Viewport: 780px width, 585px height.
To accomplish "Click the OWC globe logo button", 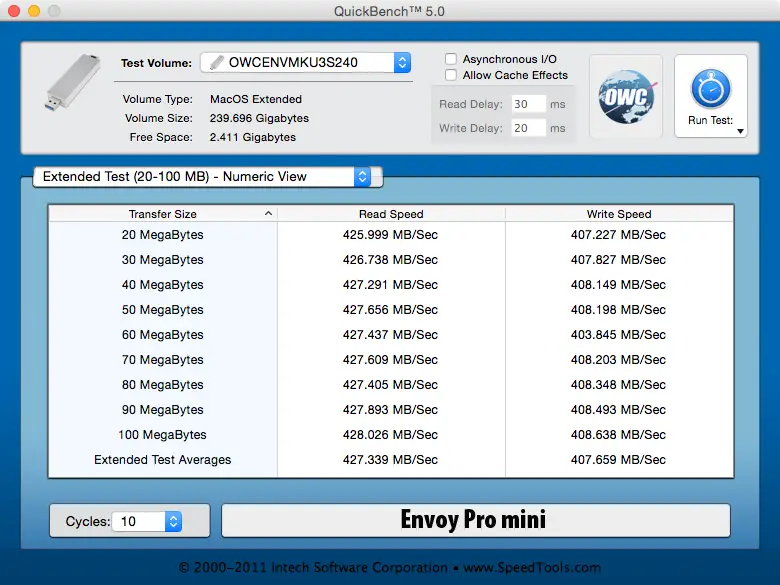I will [626, 97].
